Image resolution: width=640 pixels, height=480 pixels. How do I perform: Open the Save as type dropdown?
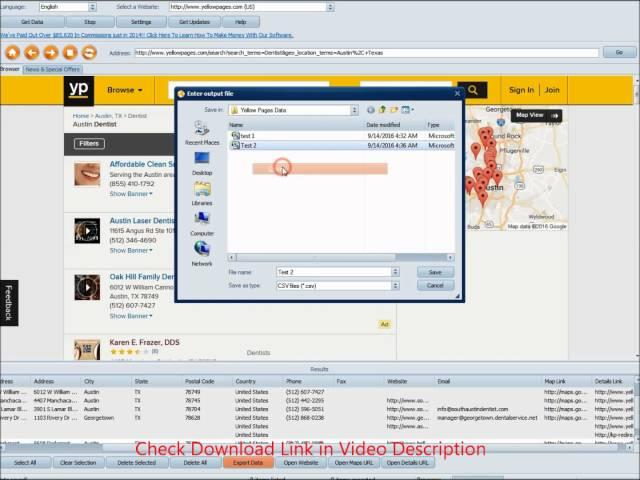click(x=395, y=286)
